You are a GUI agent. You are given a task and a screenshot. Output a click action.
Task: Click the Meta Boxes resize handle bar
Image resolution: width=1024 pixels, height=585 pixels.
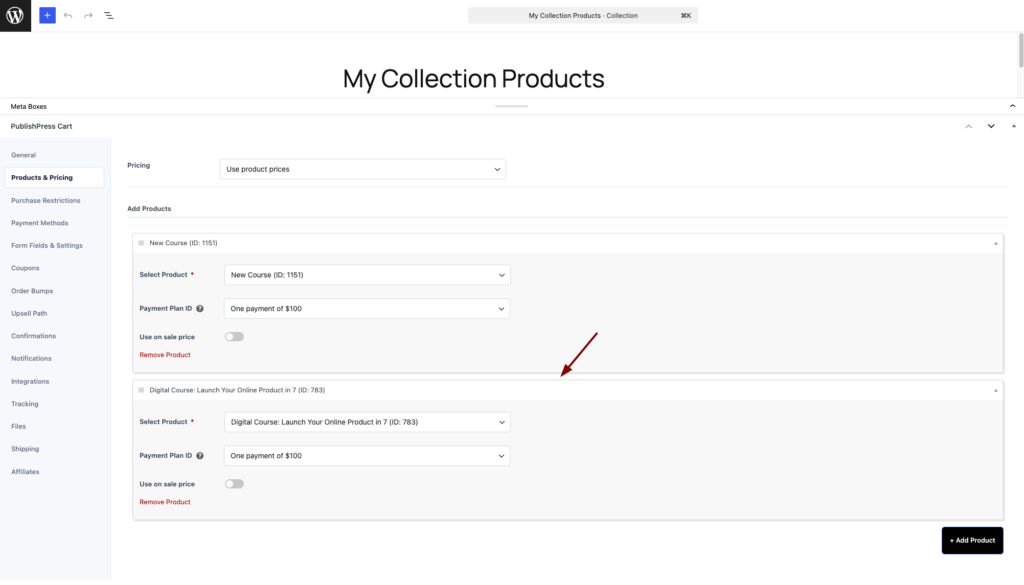(x=511, y=106)
